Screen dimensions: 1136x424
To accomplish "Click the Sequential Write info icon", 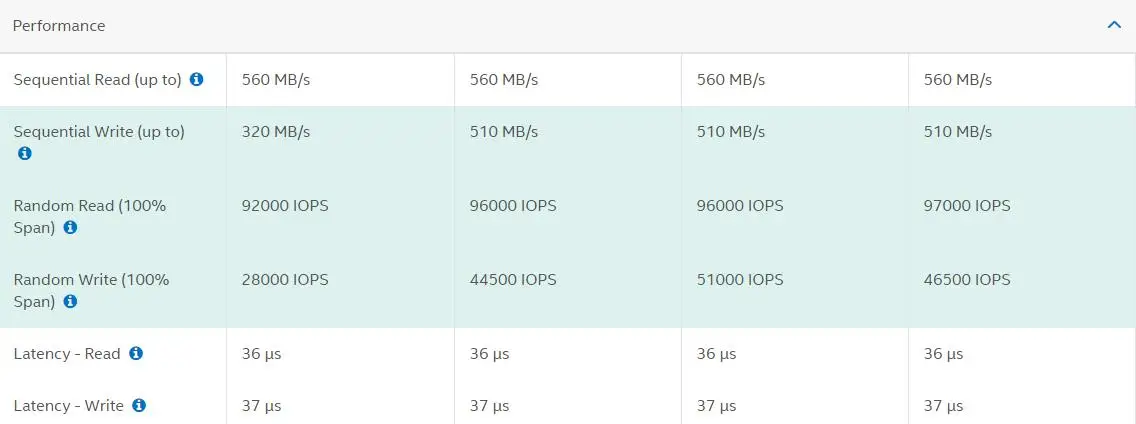I will tap(25, 153).
